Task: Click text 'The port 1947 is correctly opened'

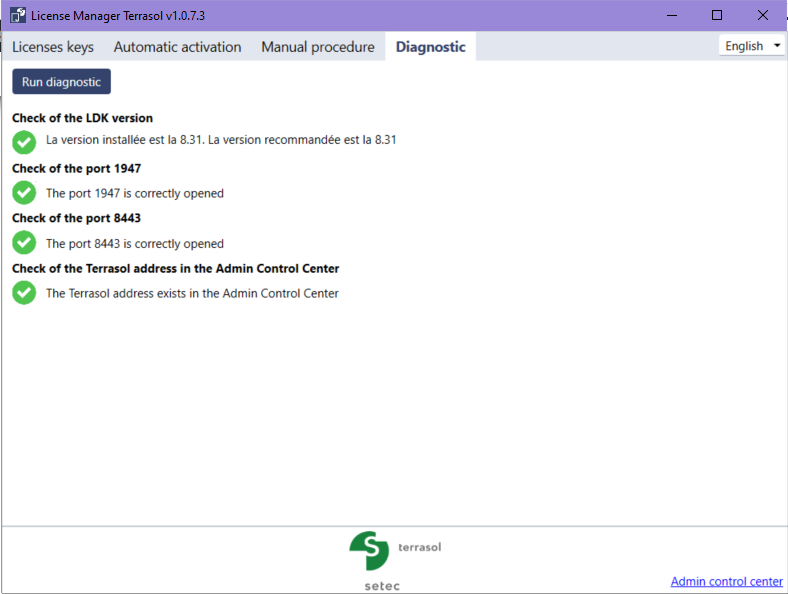Action: coord(135,193)
